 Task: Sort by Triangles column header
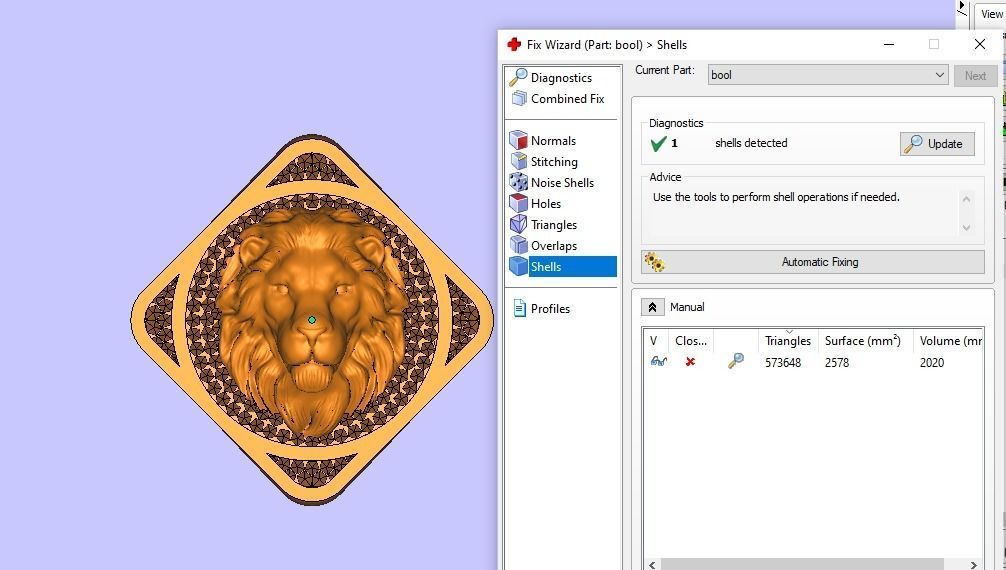tap(788, 341)
